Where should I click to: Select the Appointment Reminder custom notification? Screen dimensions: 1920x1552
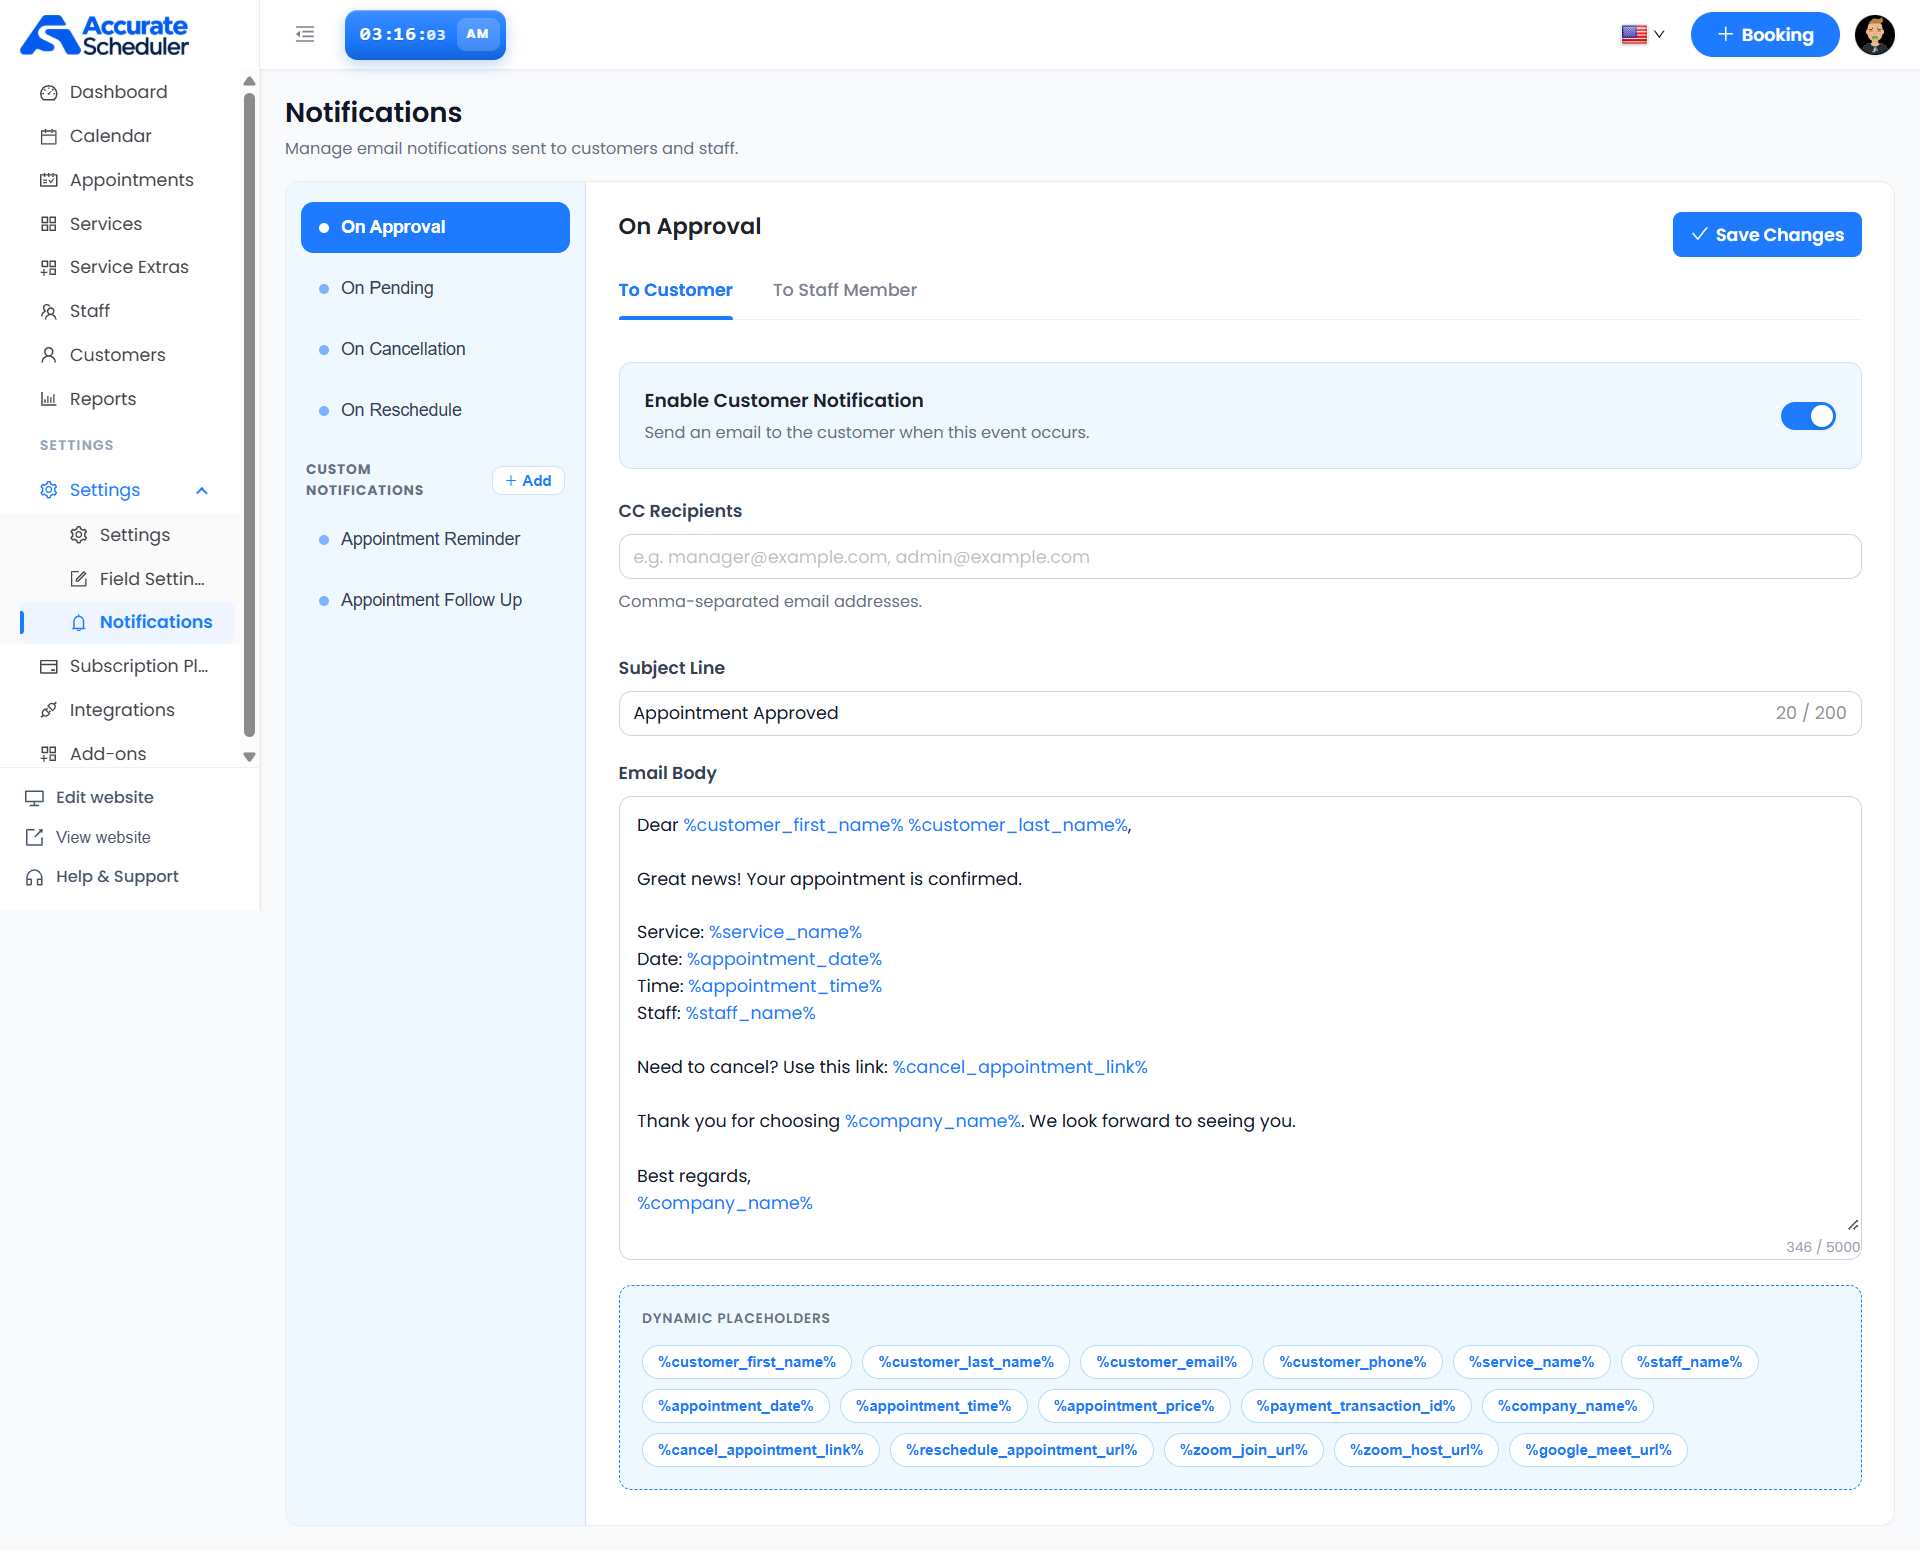pyautogui.click(x=435, y=540)
